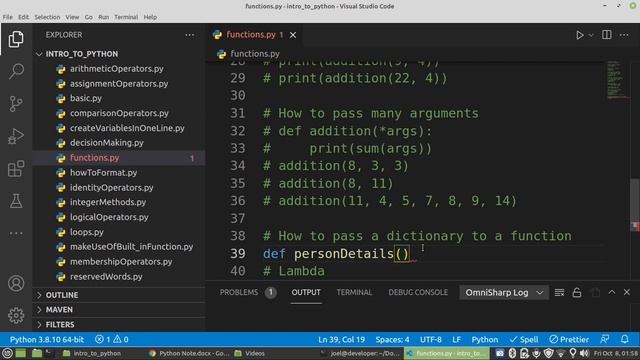Screen dimensions: 640x360
Task: Select language mode Python in status bar
Action: [484, 340]
